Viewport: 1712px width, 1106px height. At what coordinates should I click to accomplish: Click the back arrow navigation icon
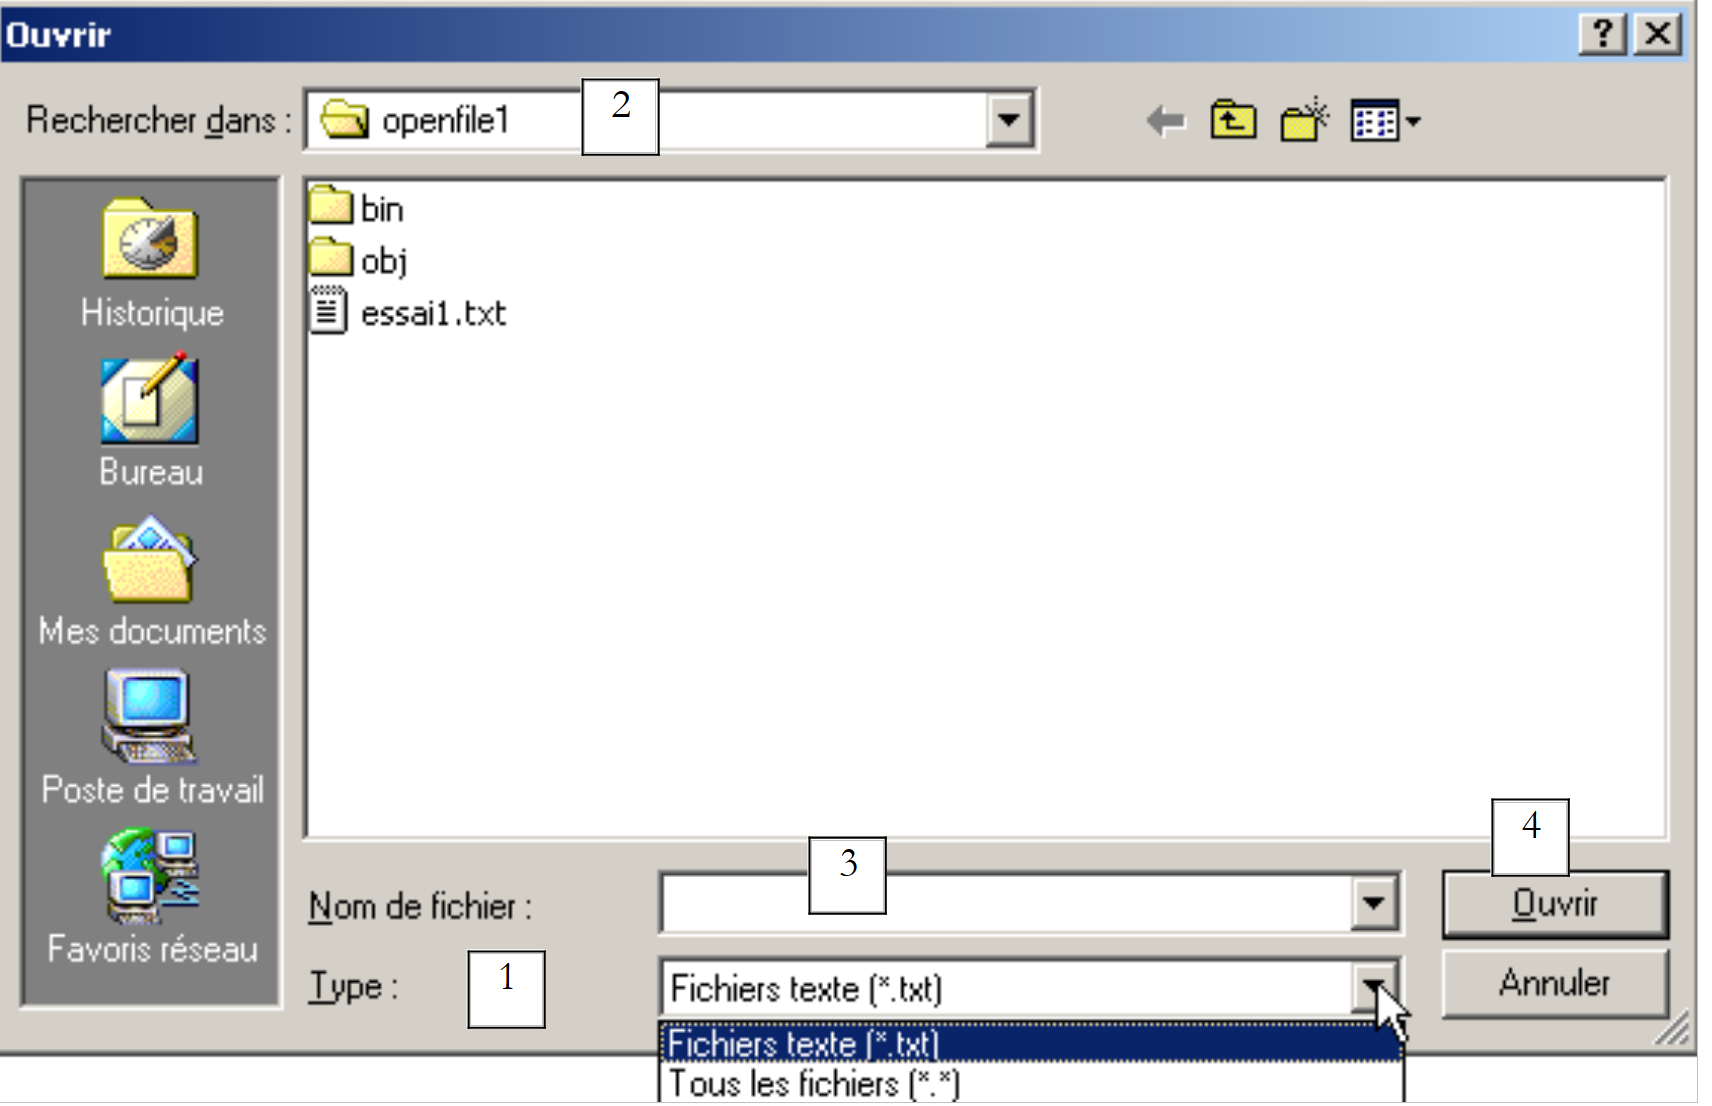point(1165,121)
